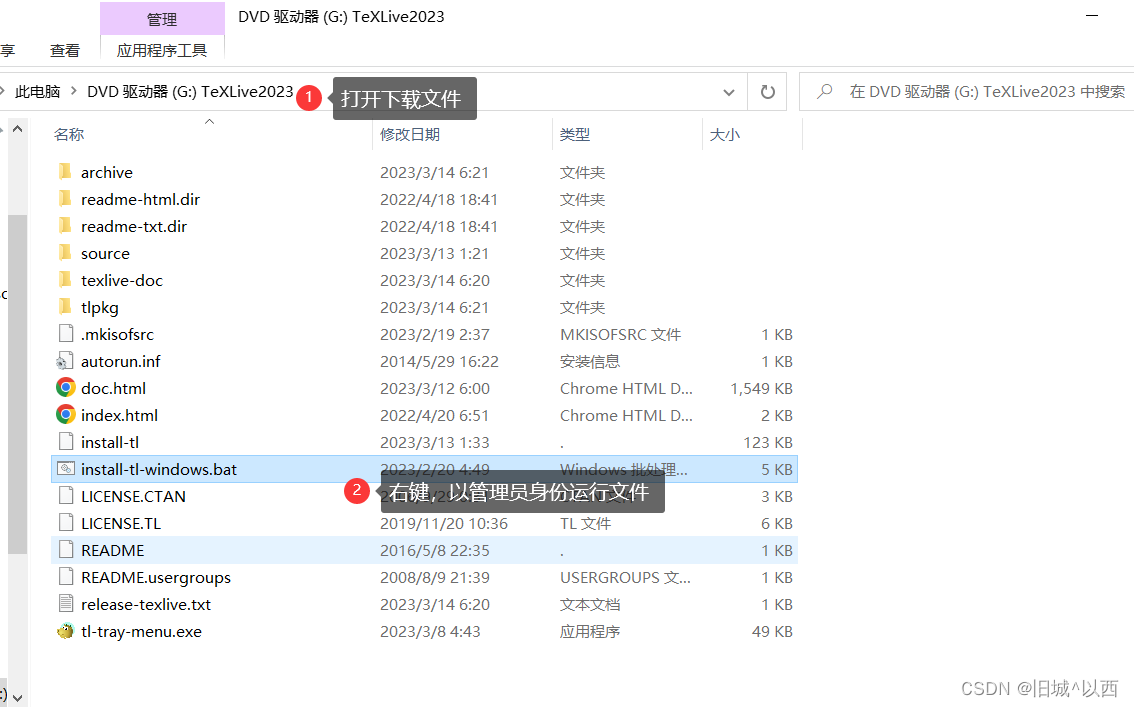Click the source folder icon
The width and height of the screenshot is (1134, 707).
coord(65,253)
